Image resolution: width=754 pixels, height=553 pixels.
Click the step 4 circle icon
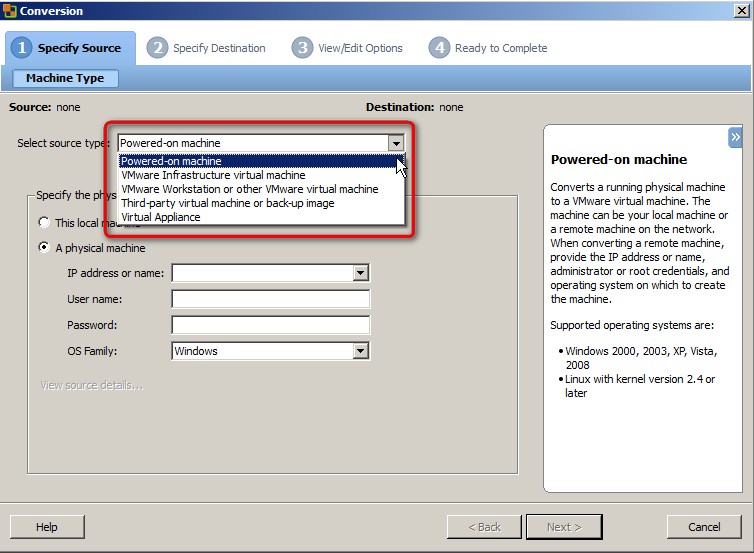pyautogui.click(x=439, y=48)
